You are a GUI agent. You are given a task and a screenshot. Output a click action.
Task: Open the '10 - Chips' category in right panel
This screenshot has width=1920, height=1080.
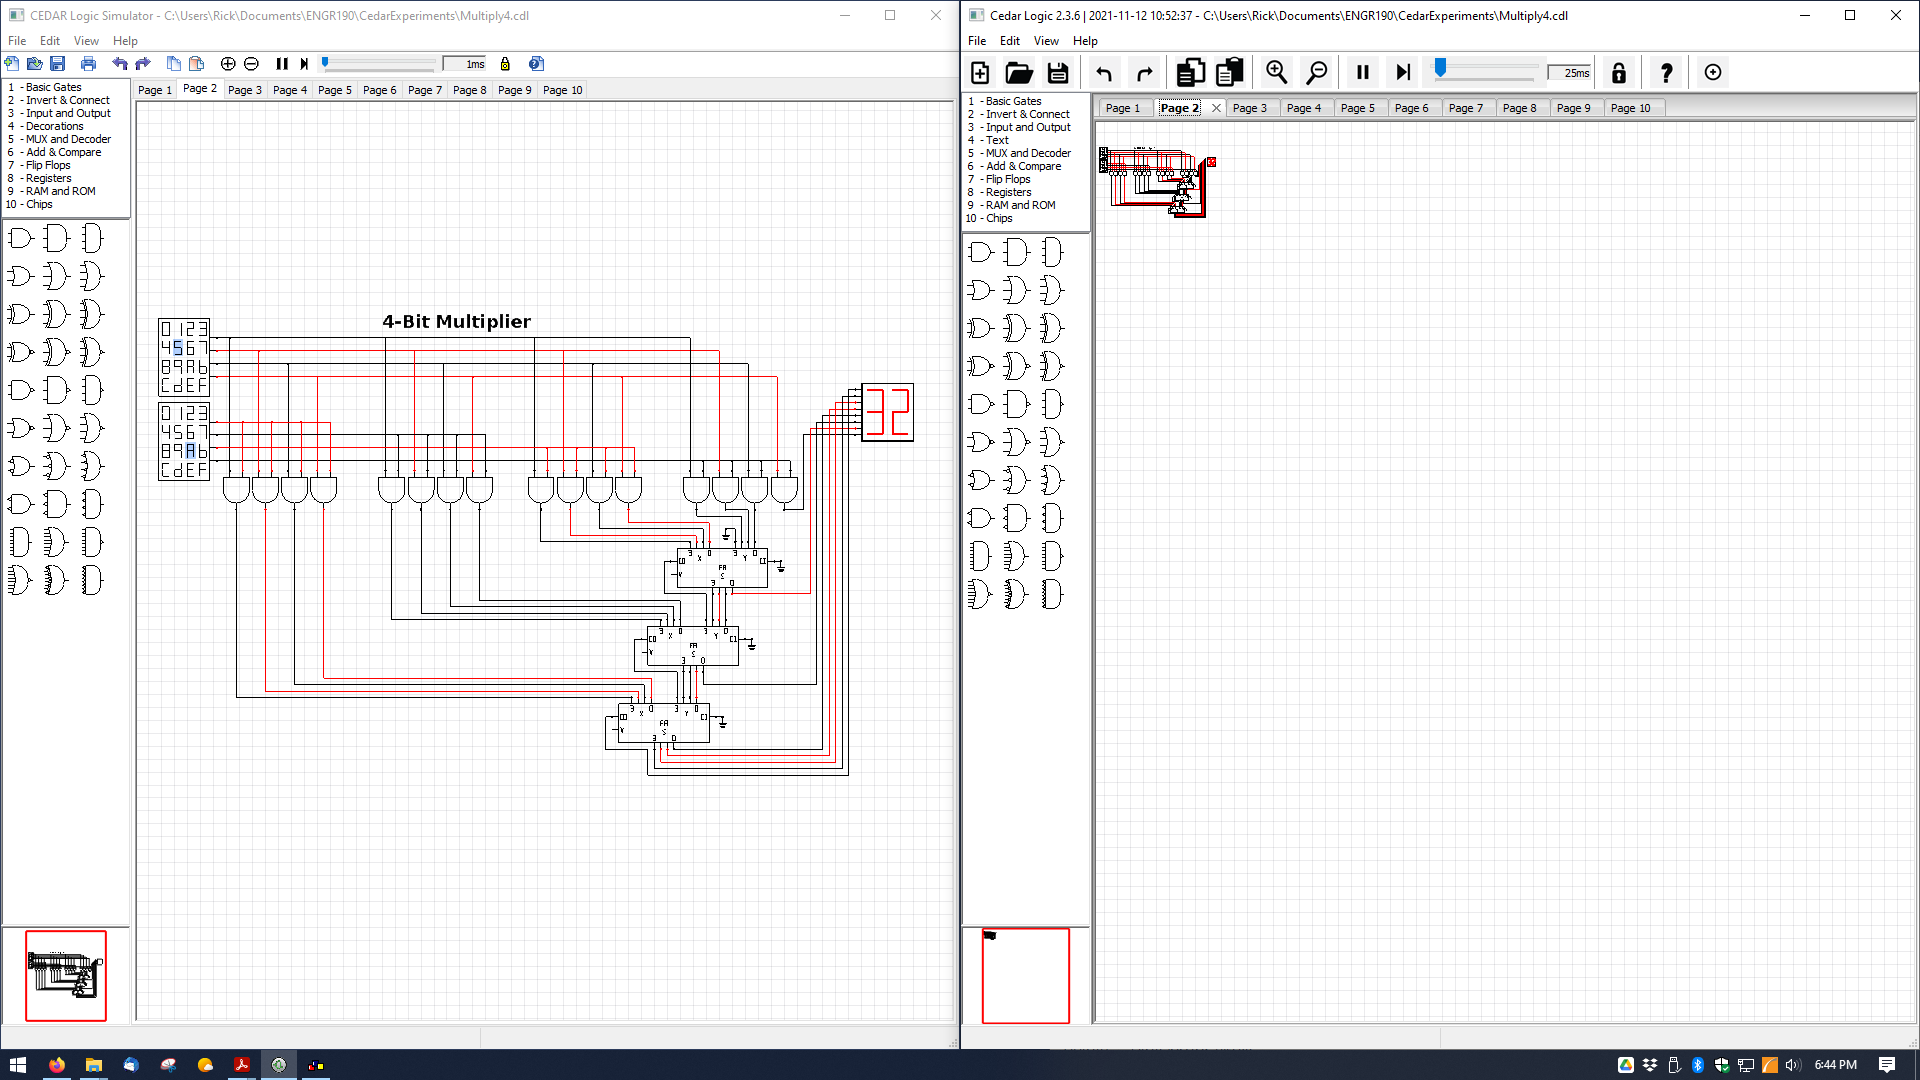990,218
